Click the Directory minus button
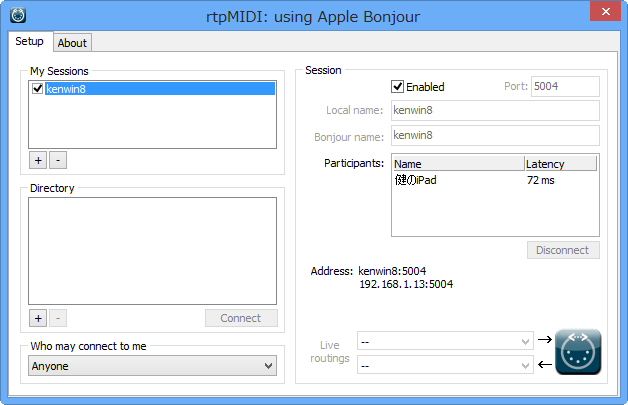The height and width of the screenshot is (405, 628). 58,318
